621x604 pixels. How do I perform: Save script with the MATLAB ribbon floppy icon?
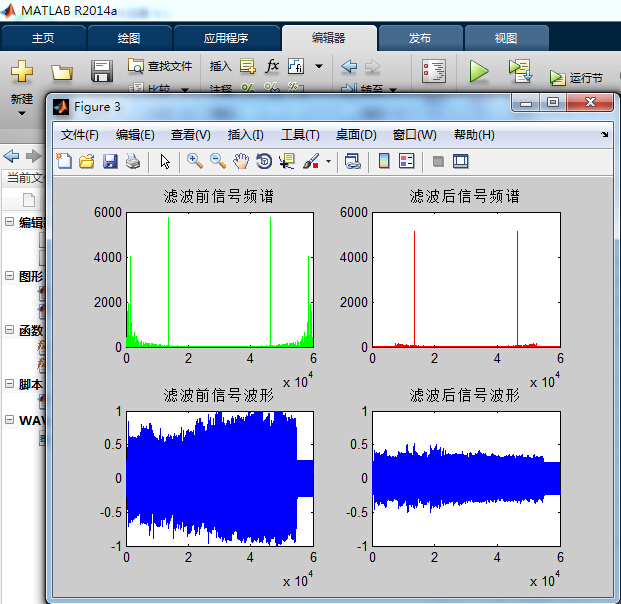[102, 71]
